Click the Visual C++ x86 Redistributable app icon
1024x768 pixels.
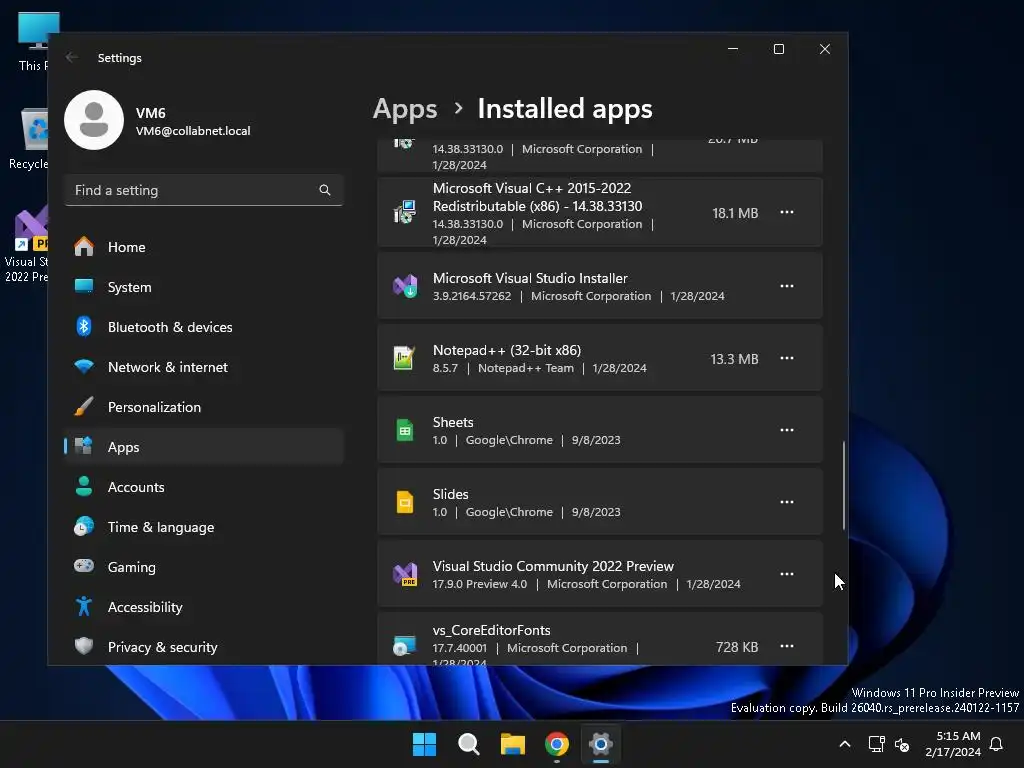click(x=405, y=212)
